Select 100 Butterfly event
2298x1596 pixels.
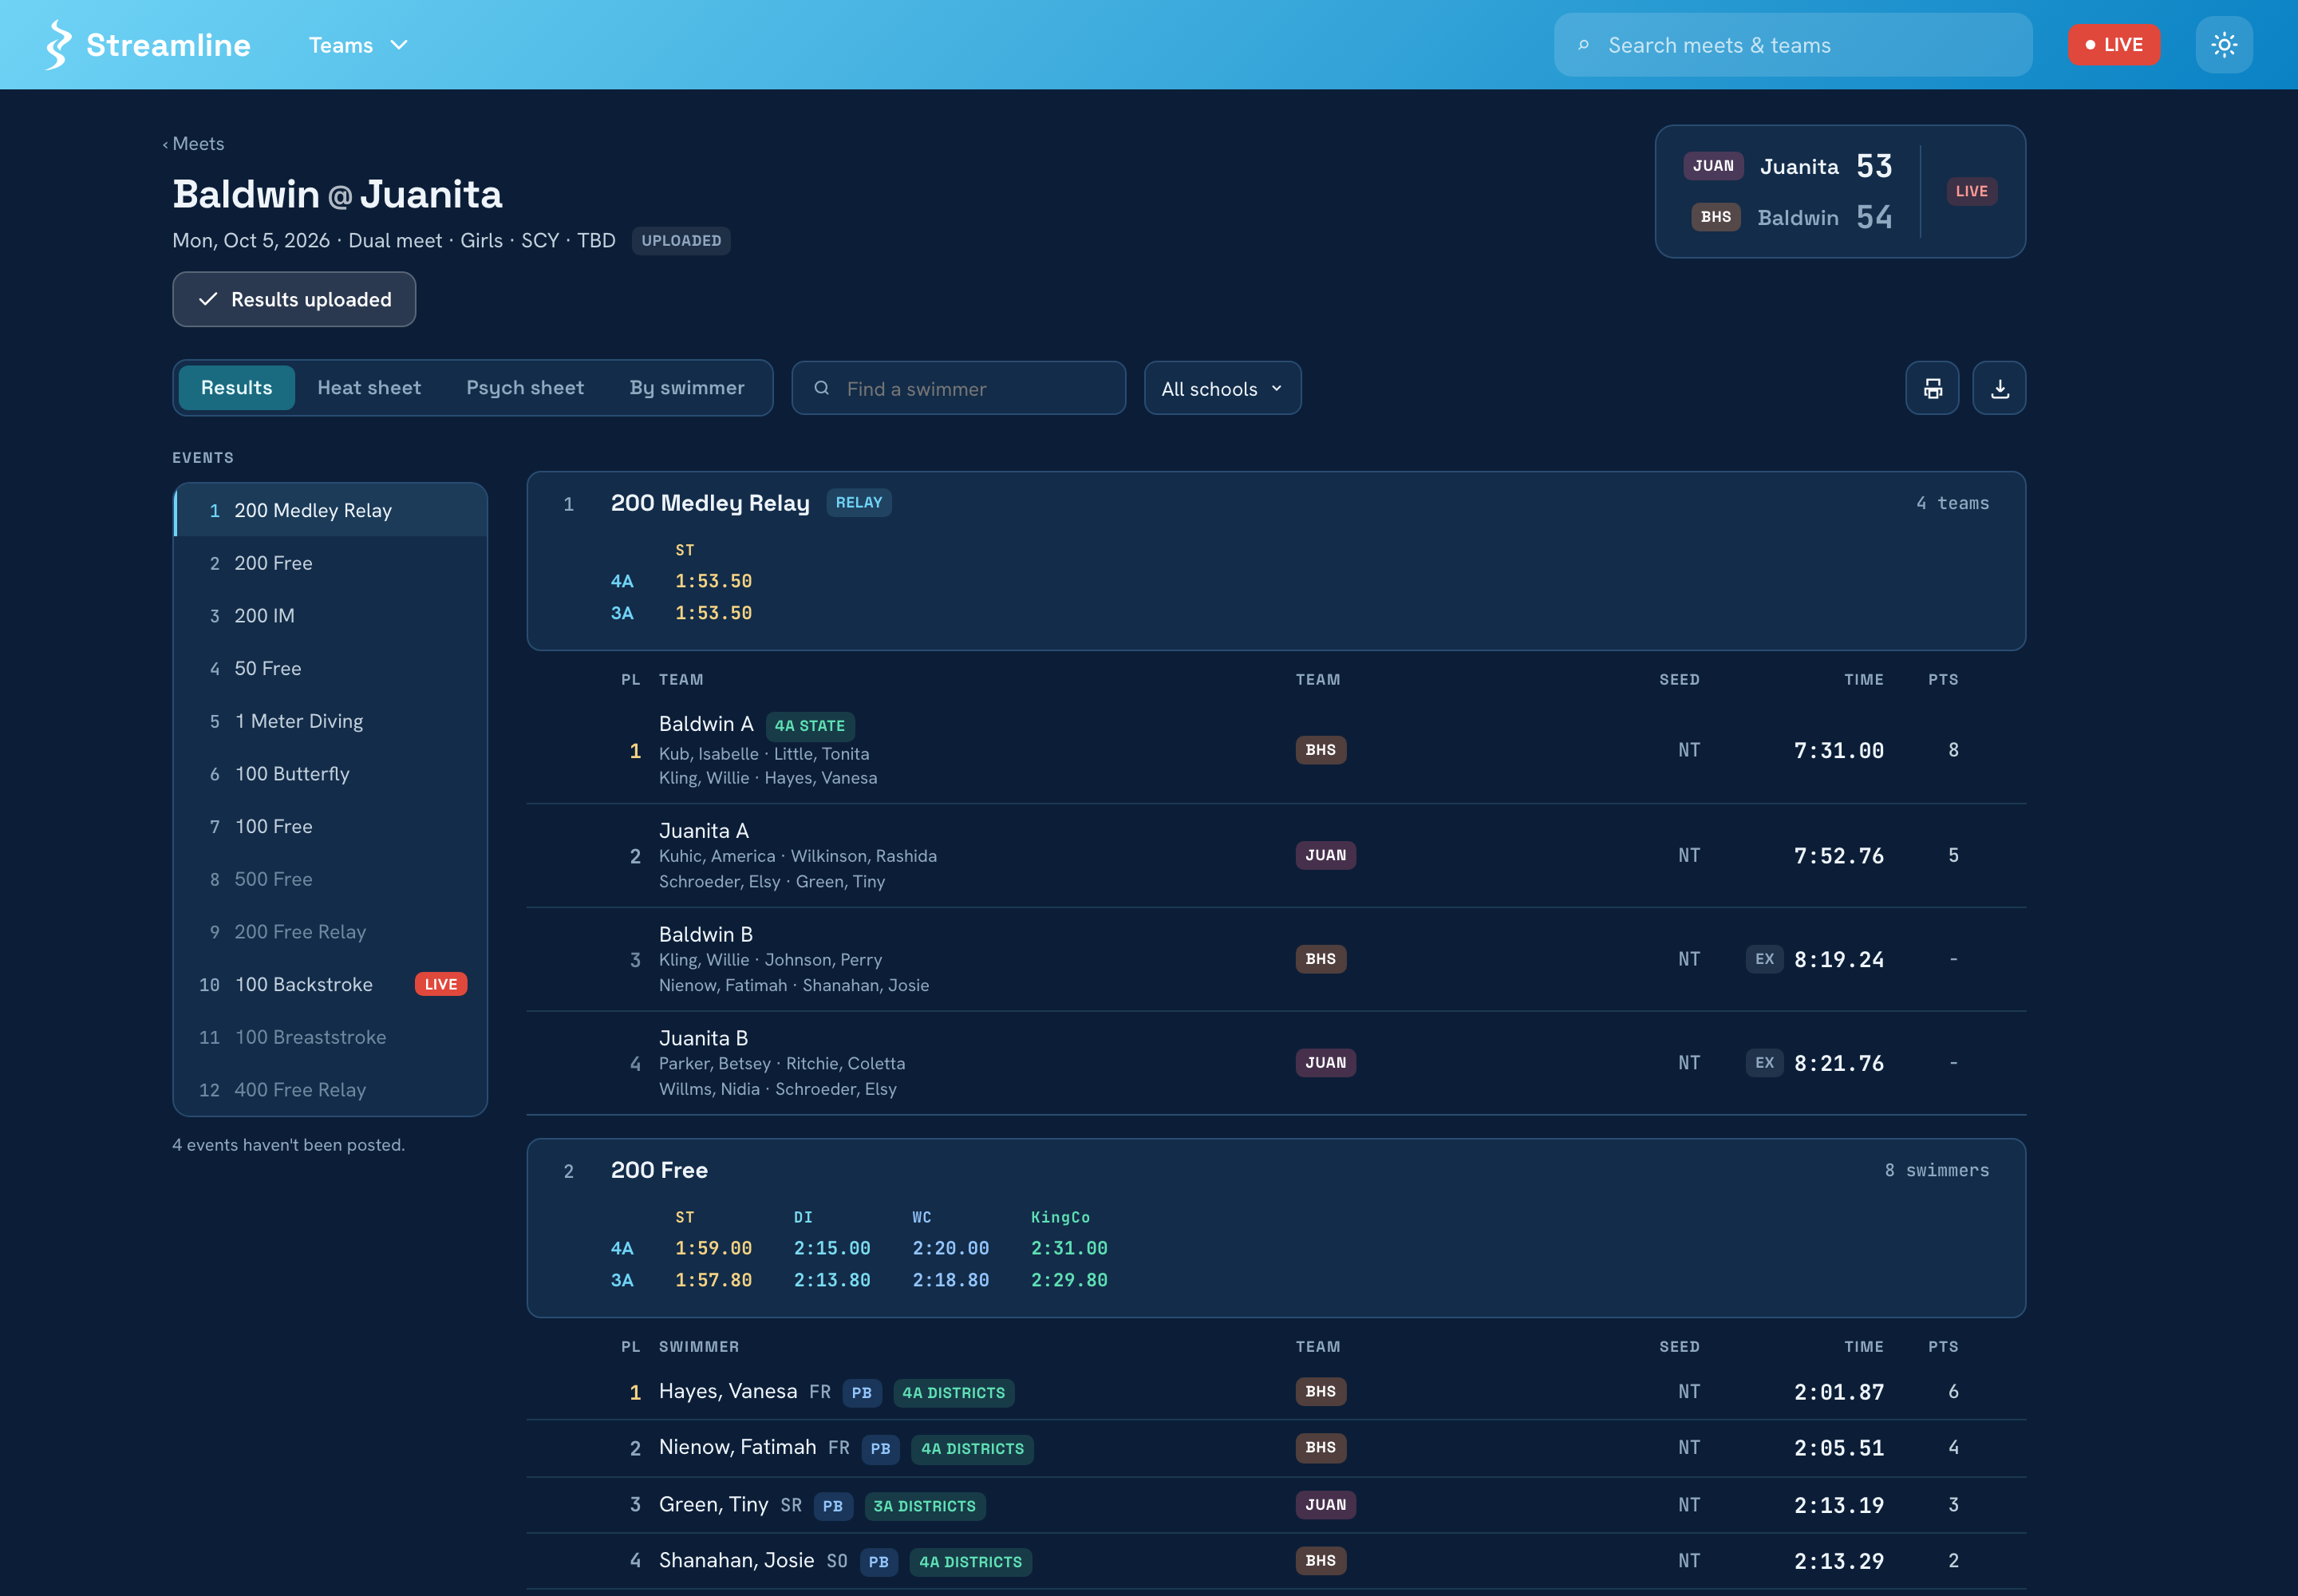(x=331, y=774)
